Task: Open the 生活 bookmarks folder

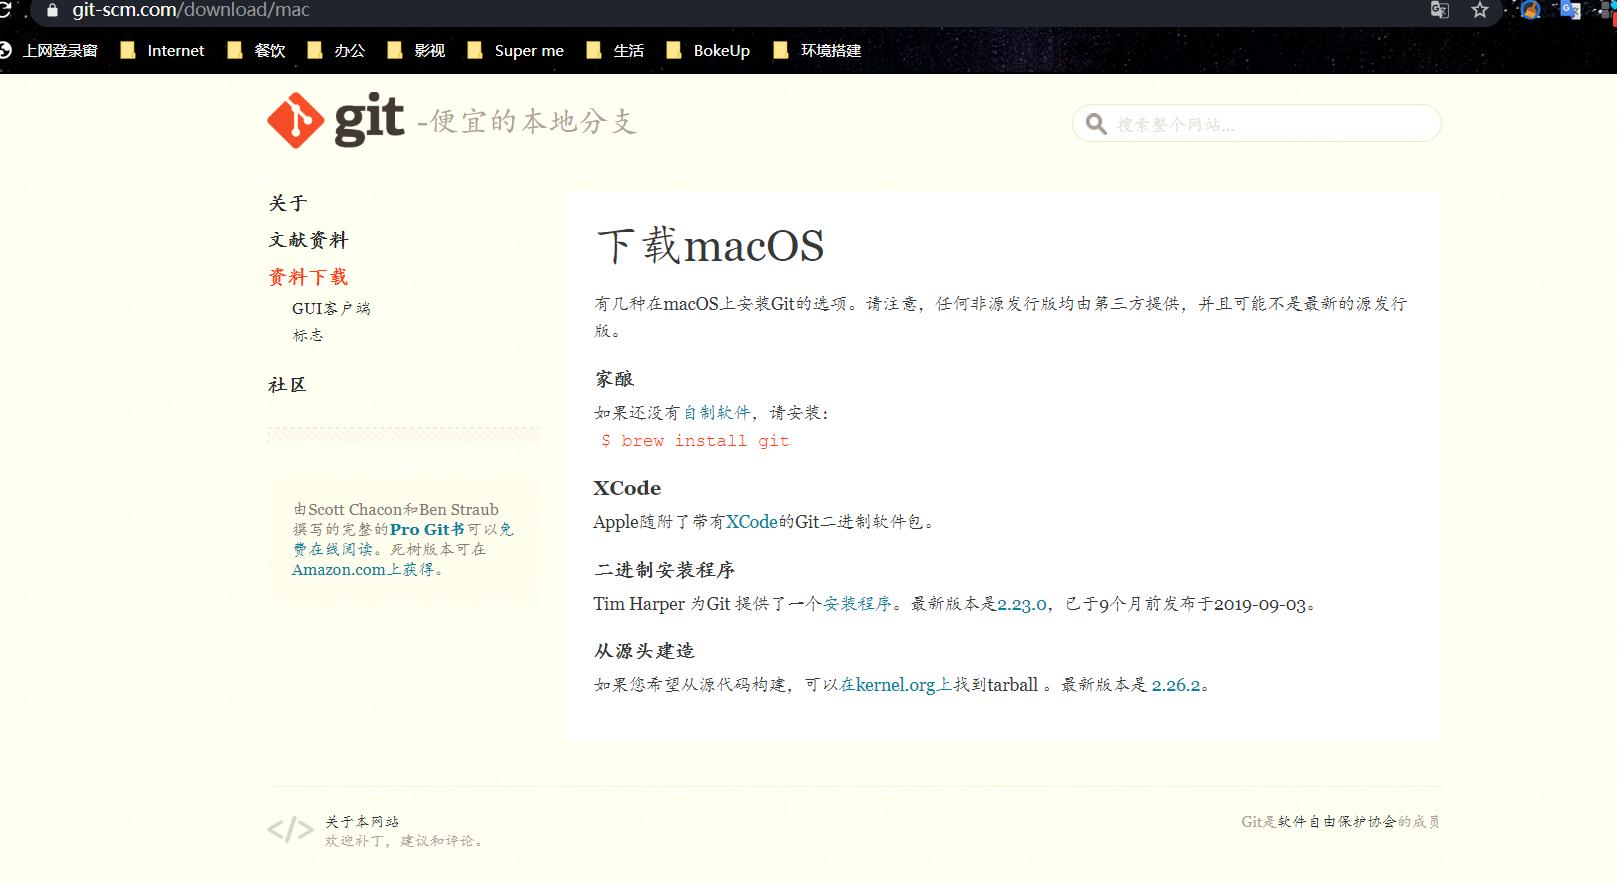Action: pos(616,50)
